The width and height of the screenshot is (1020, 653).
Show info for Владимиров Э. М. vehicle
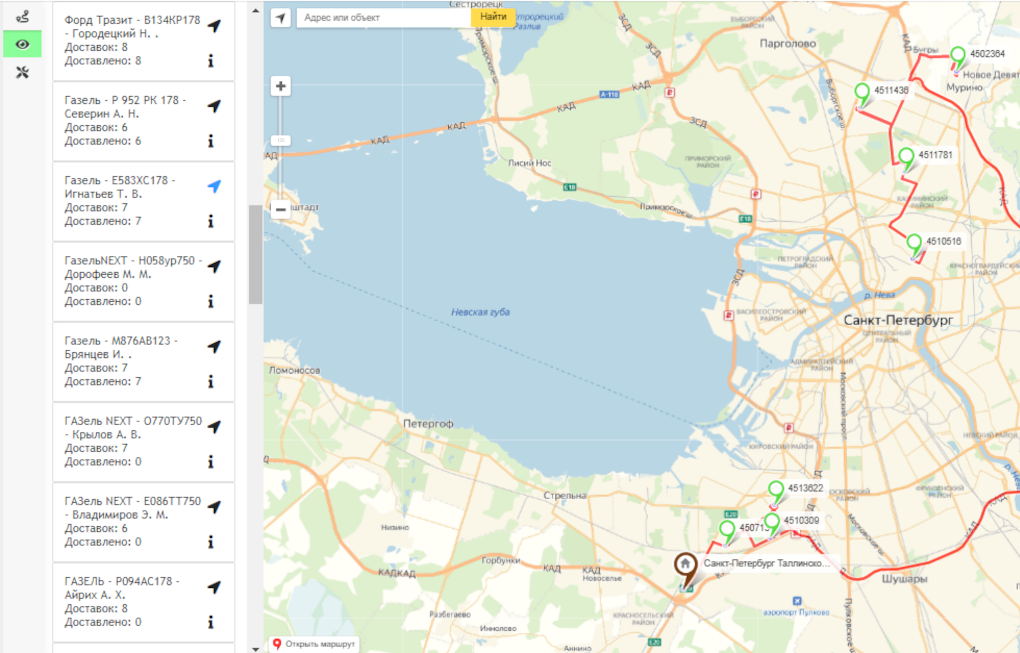tap(211, 542)
